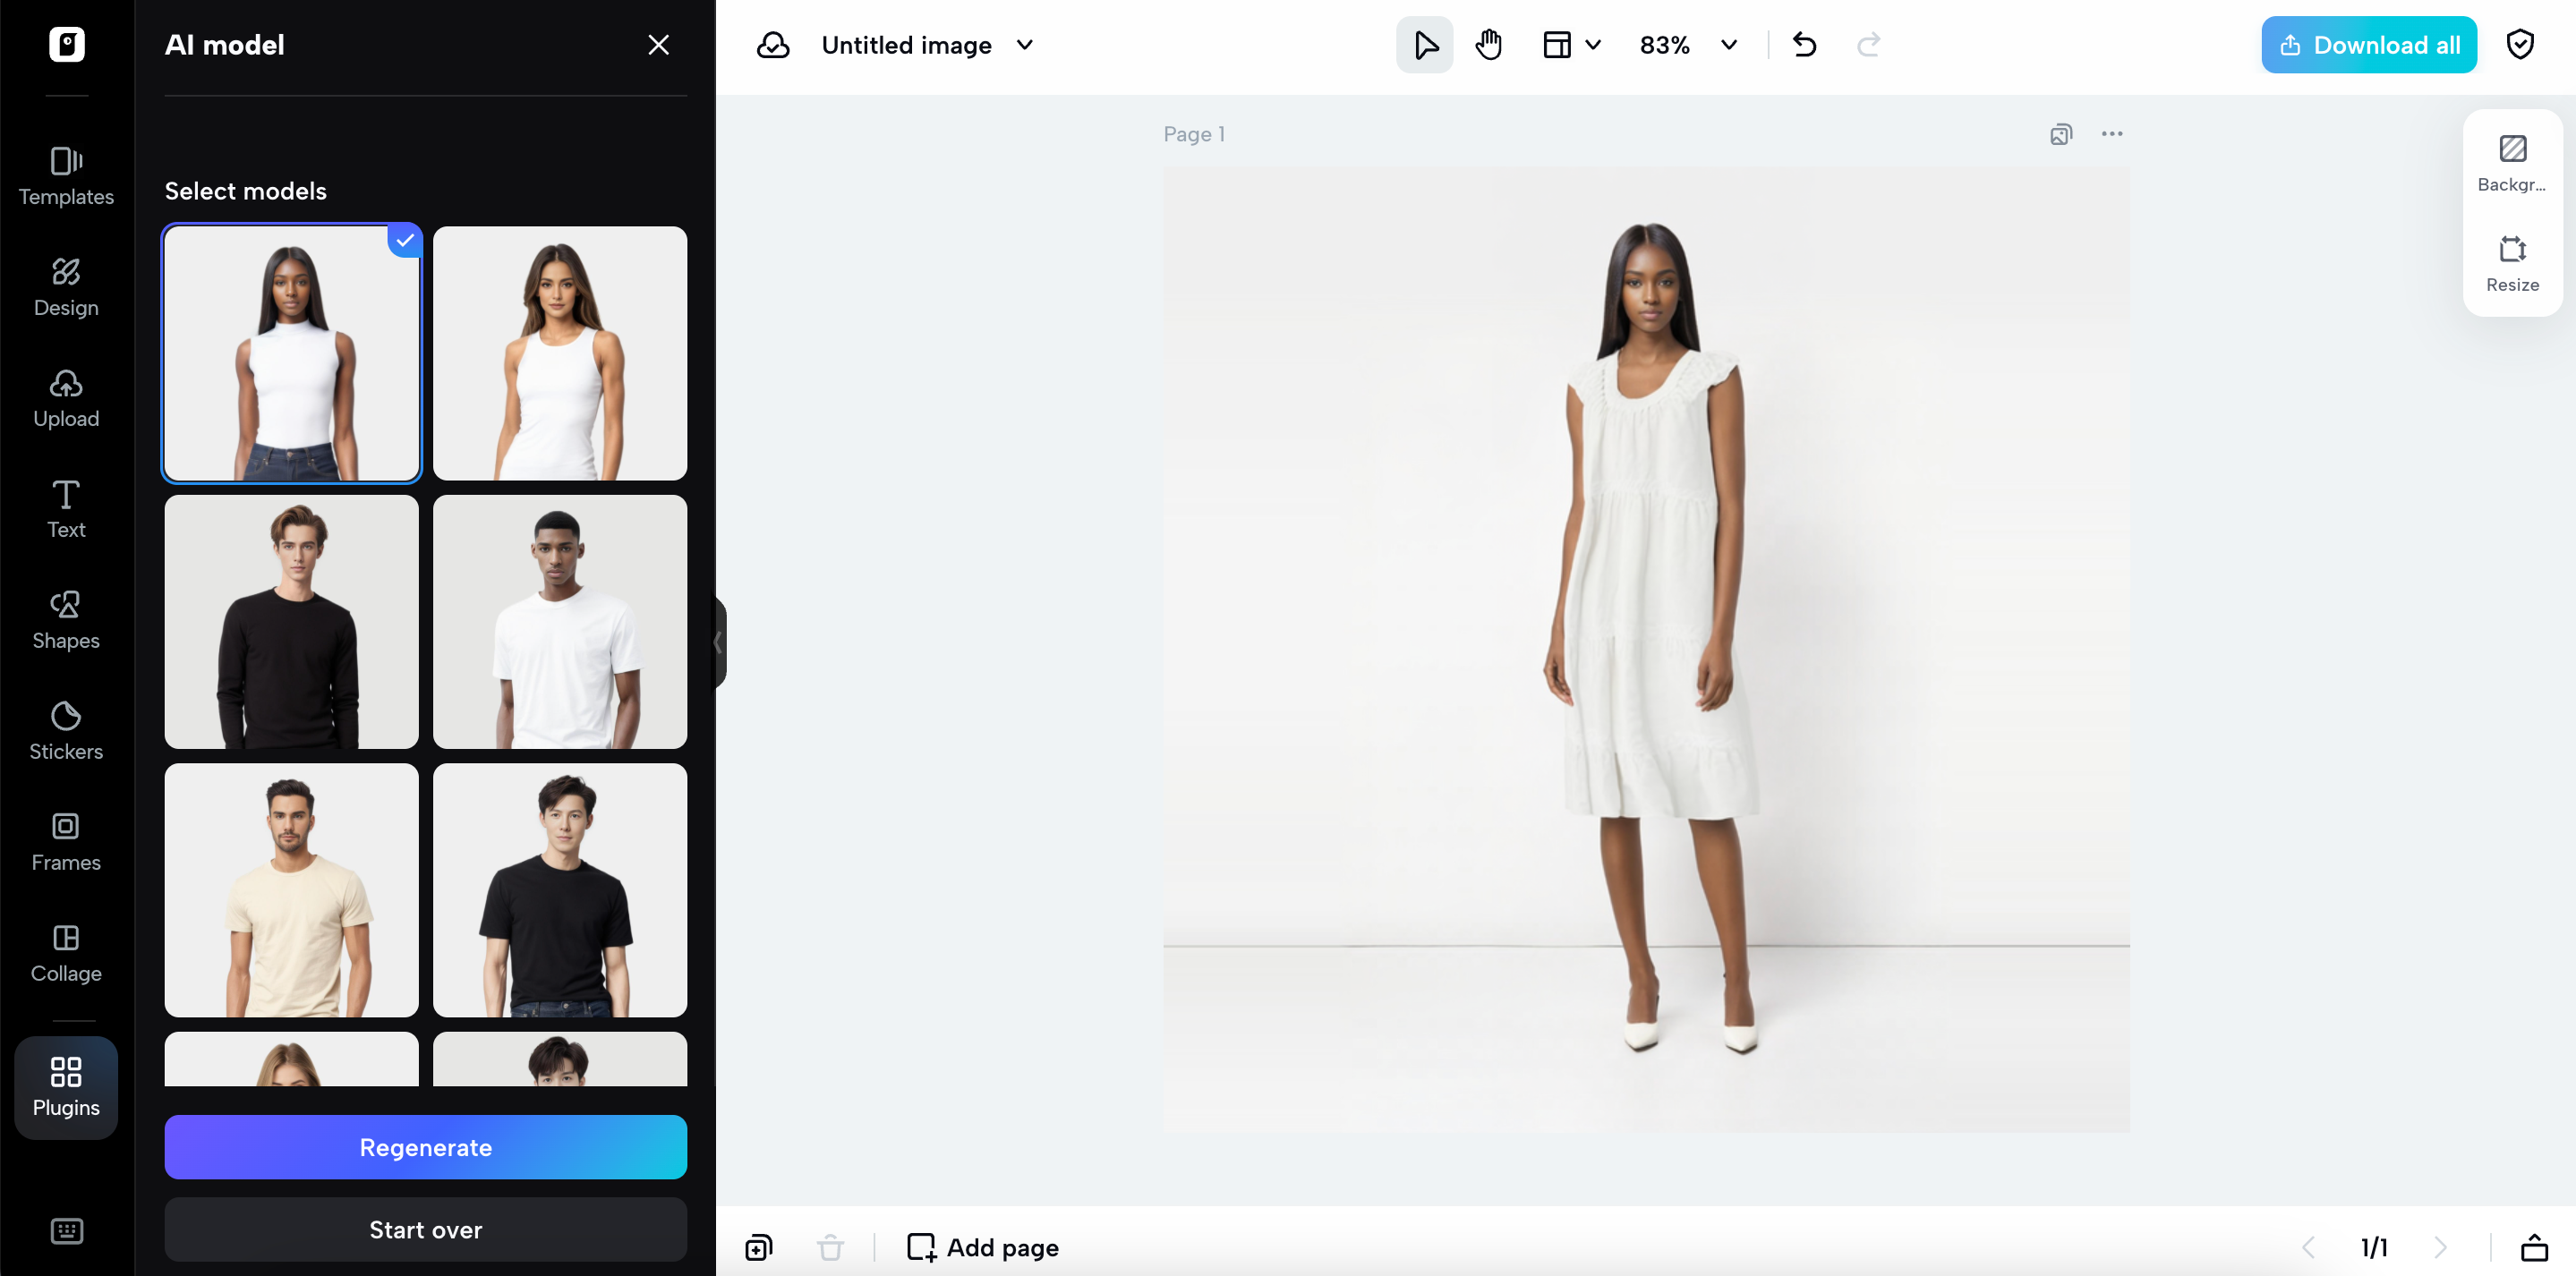
Task: Click the redo icon
Action: tap(1868, 44)
